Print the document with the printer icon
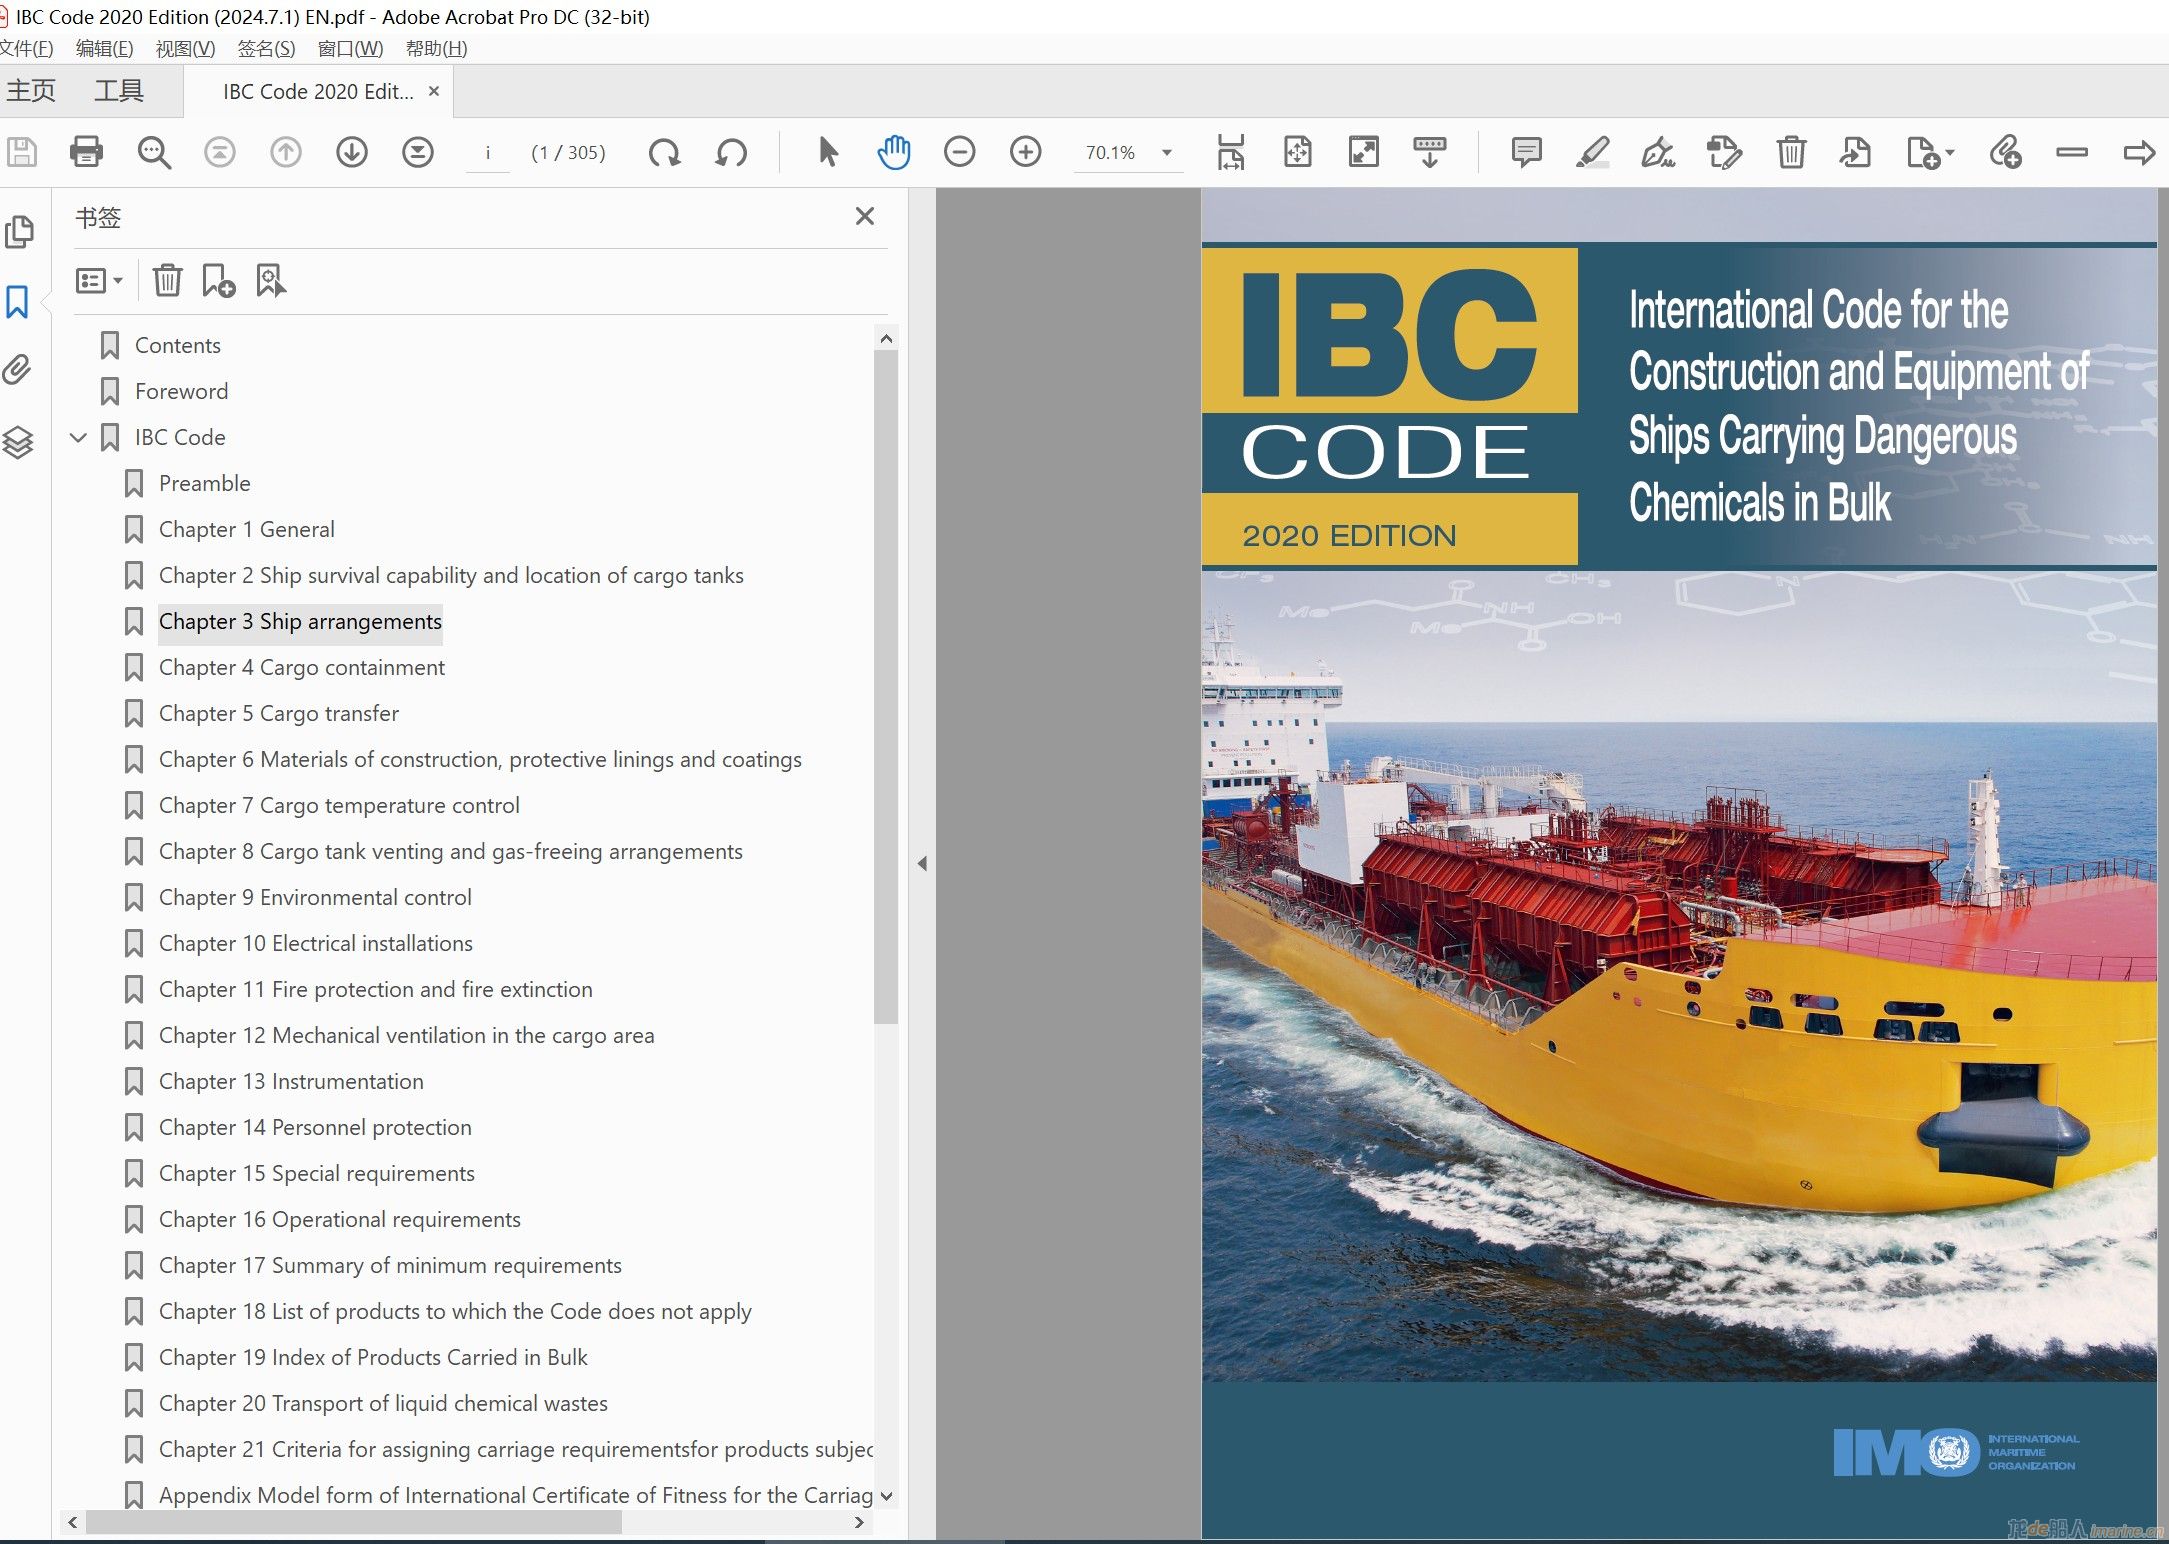The width and height of the screenshot is (2169, 1544). pyautogui.click(x=87, y=153)
